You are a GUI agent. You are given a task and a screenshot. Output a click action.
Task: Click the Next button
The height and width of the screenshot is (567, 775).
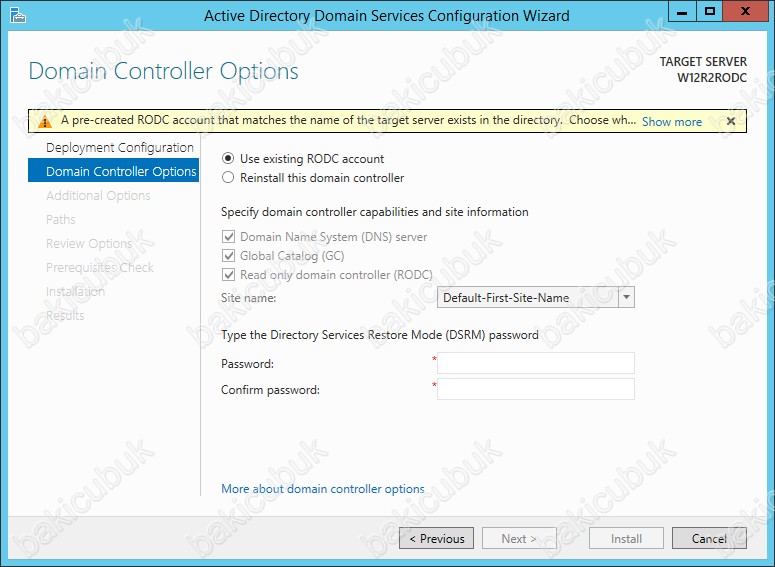pyautogui.click(x=519, y=538)
